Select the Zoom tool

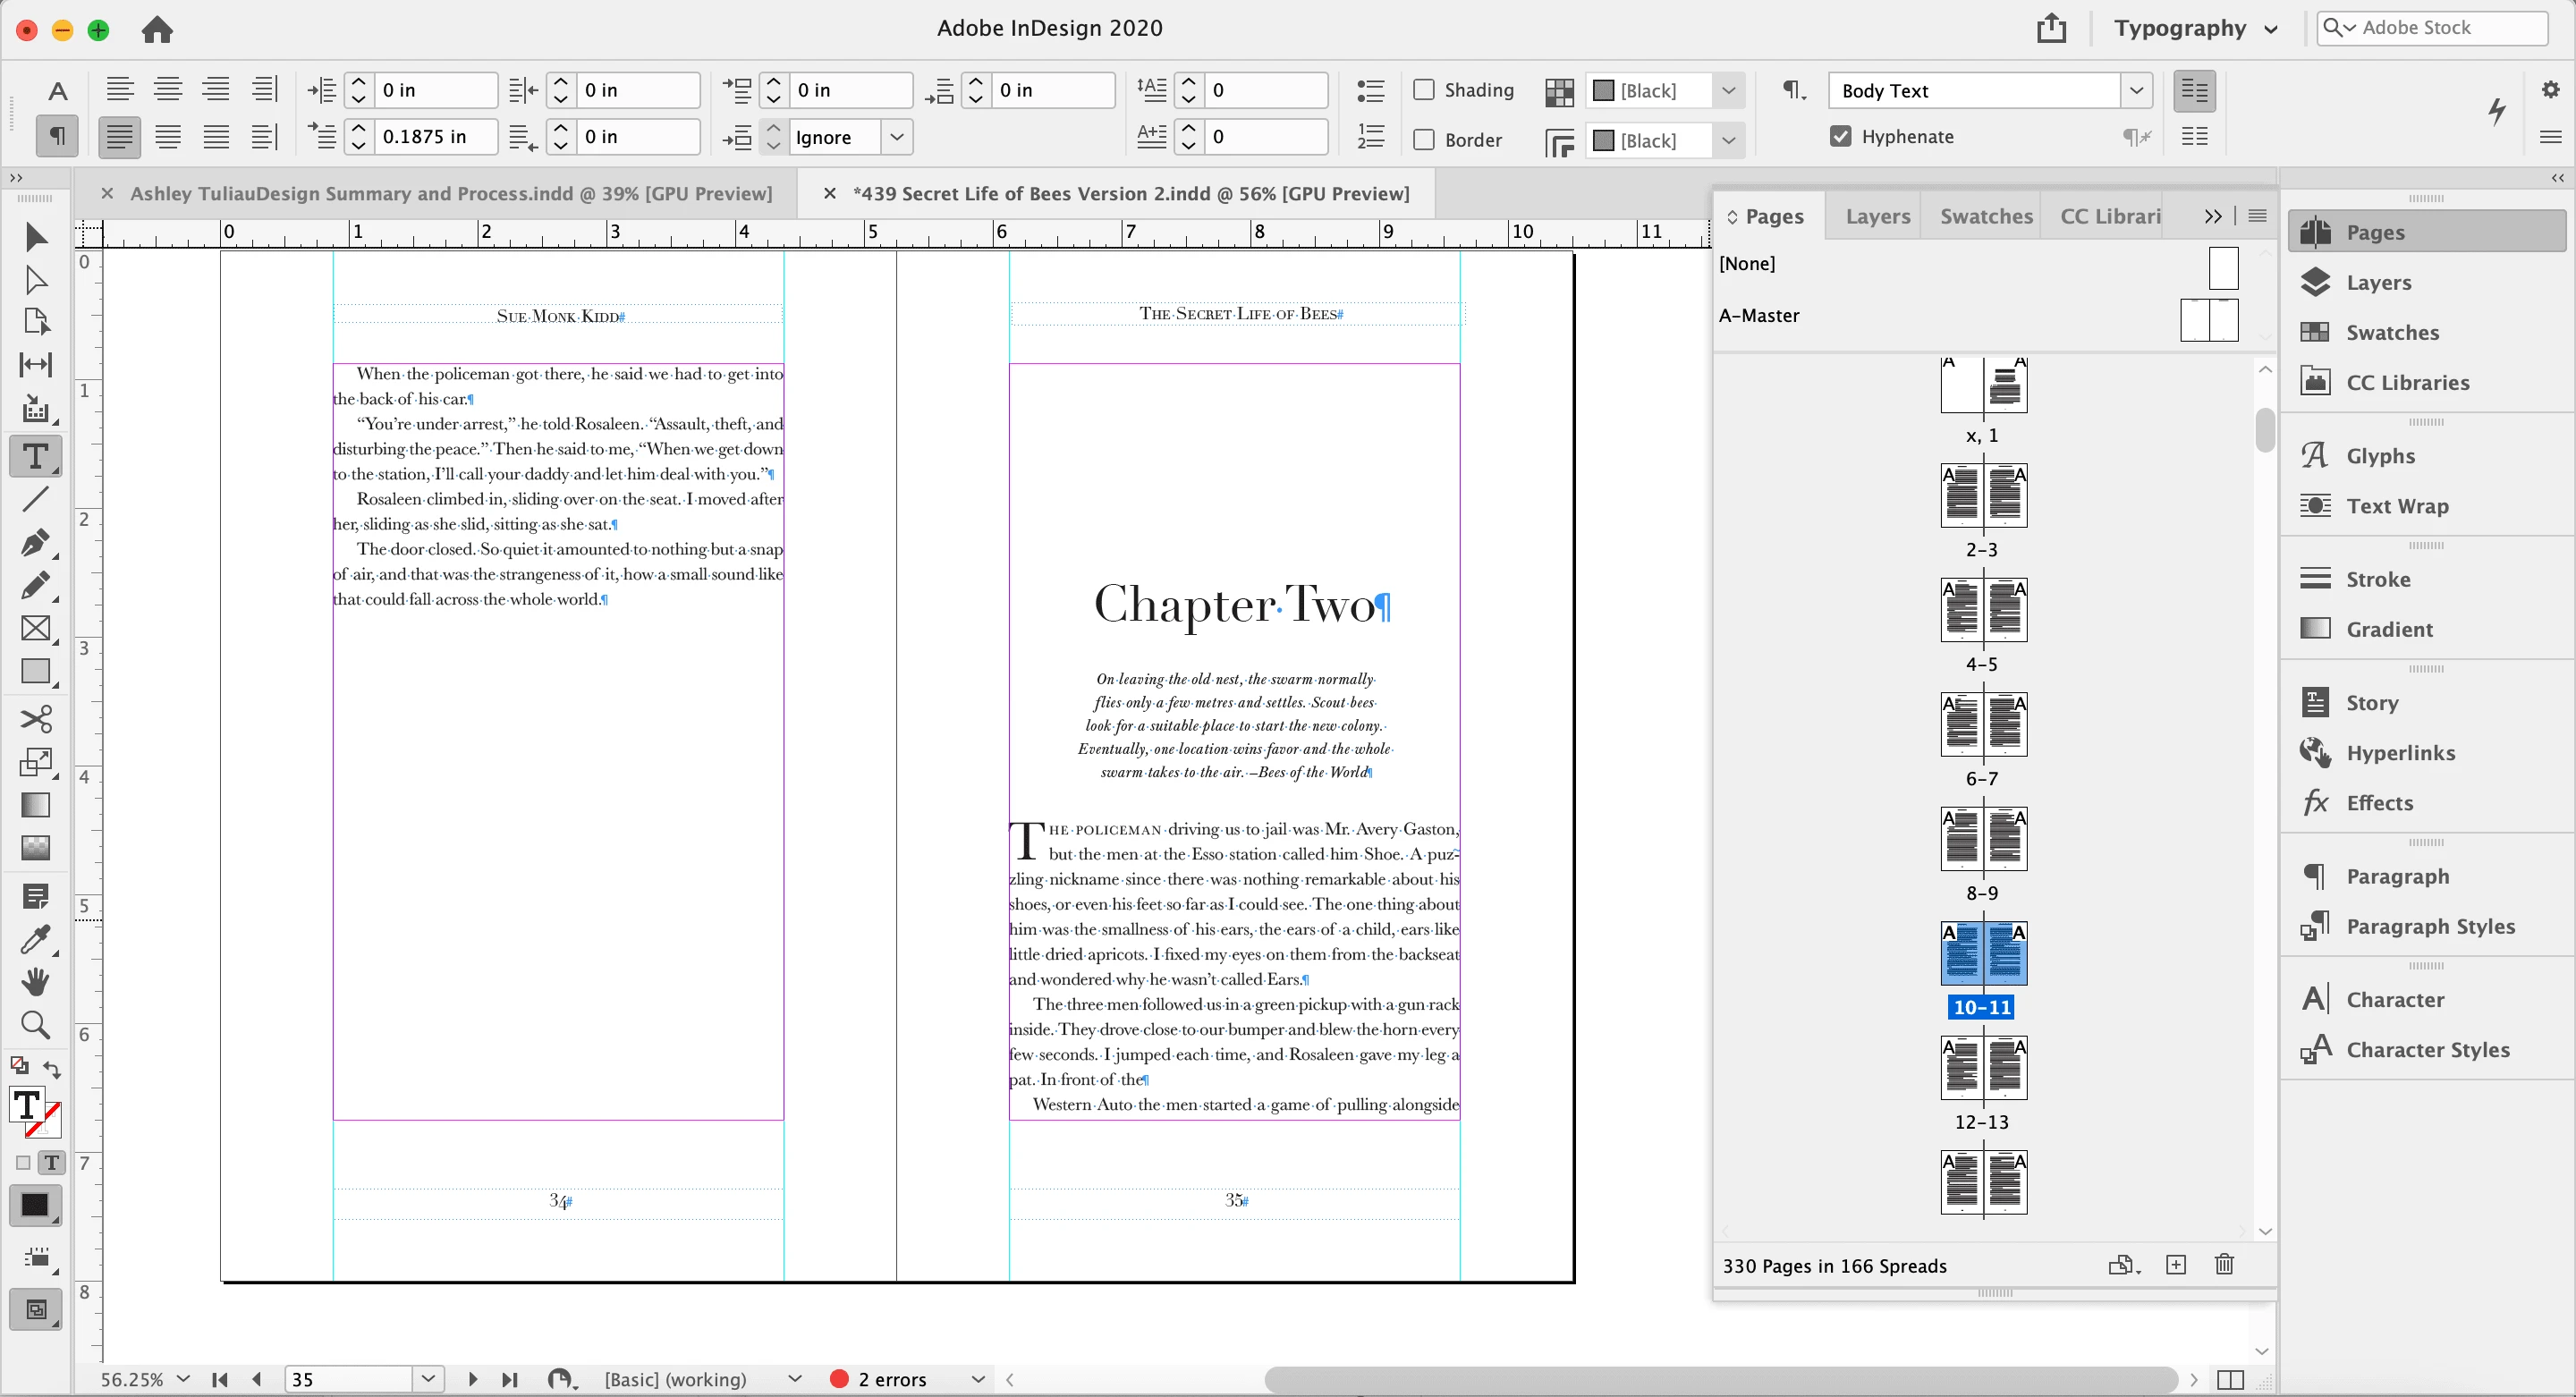35,1024
